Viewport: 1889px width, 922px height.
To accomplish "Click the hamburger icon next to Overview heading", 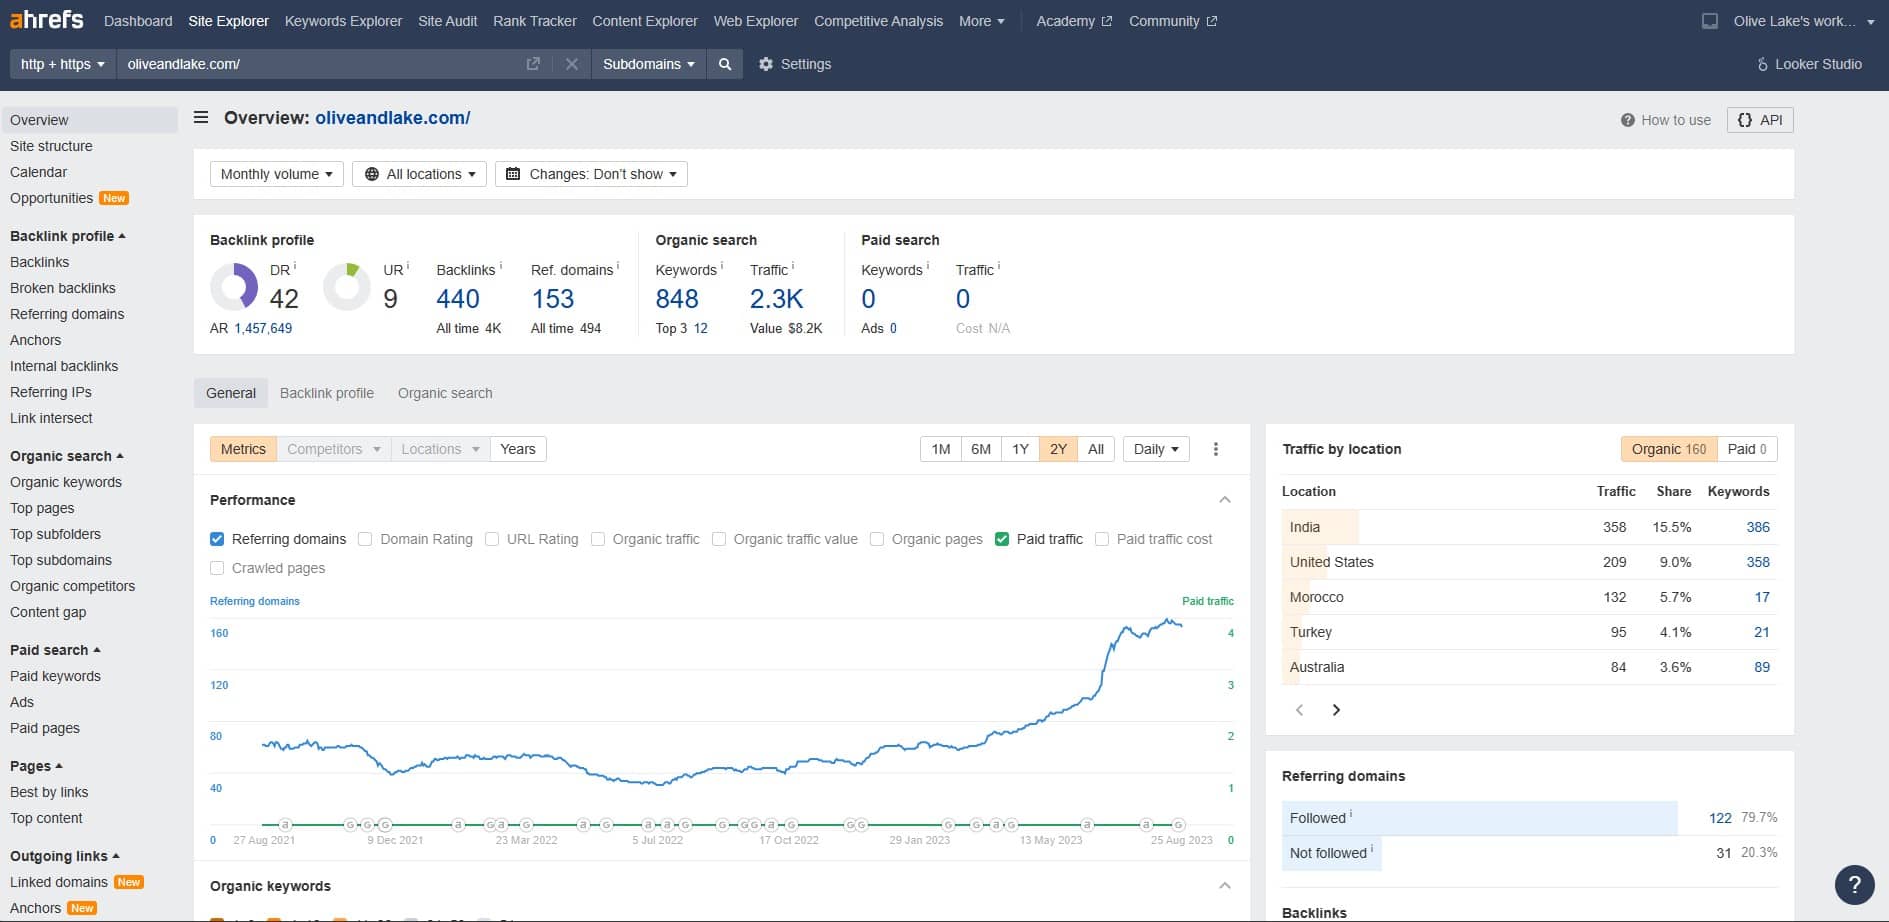I will click(200, 117).
